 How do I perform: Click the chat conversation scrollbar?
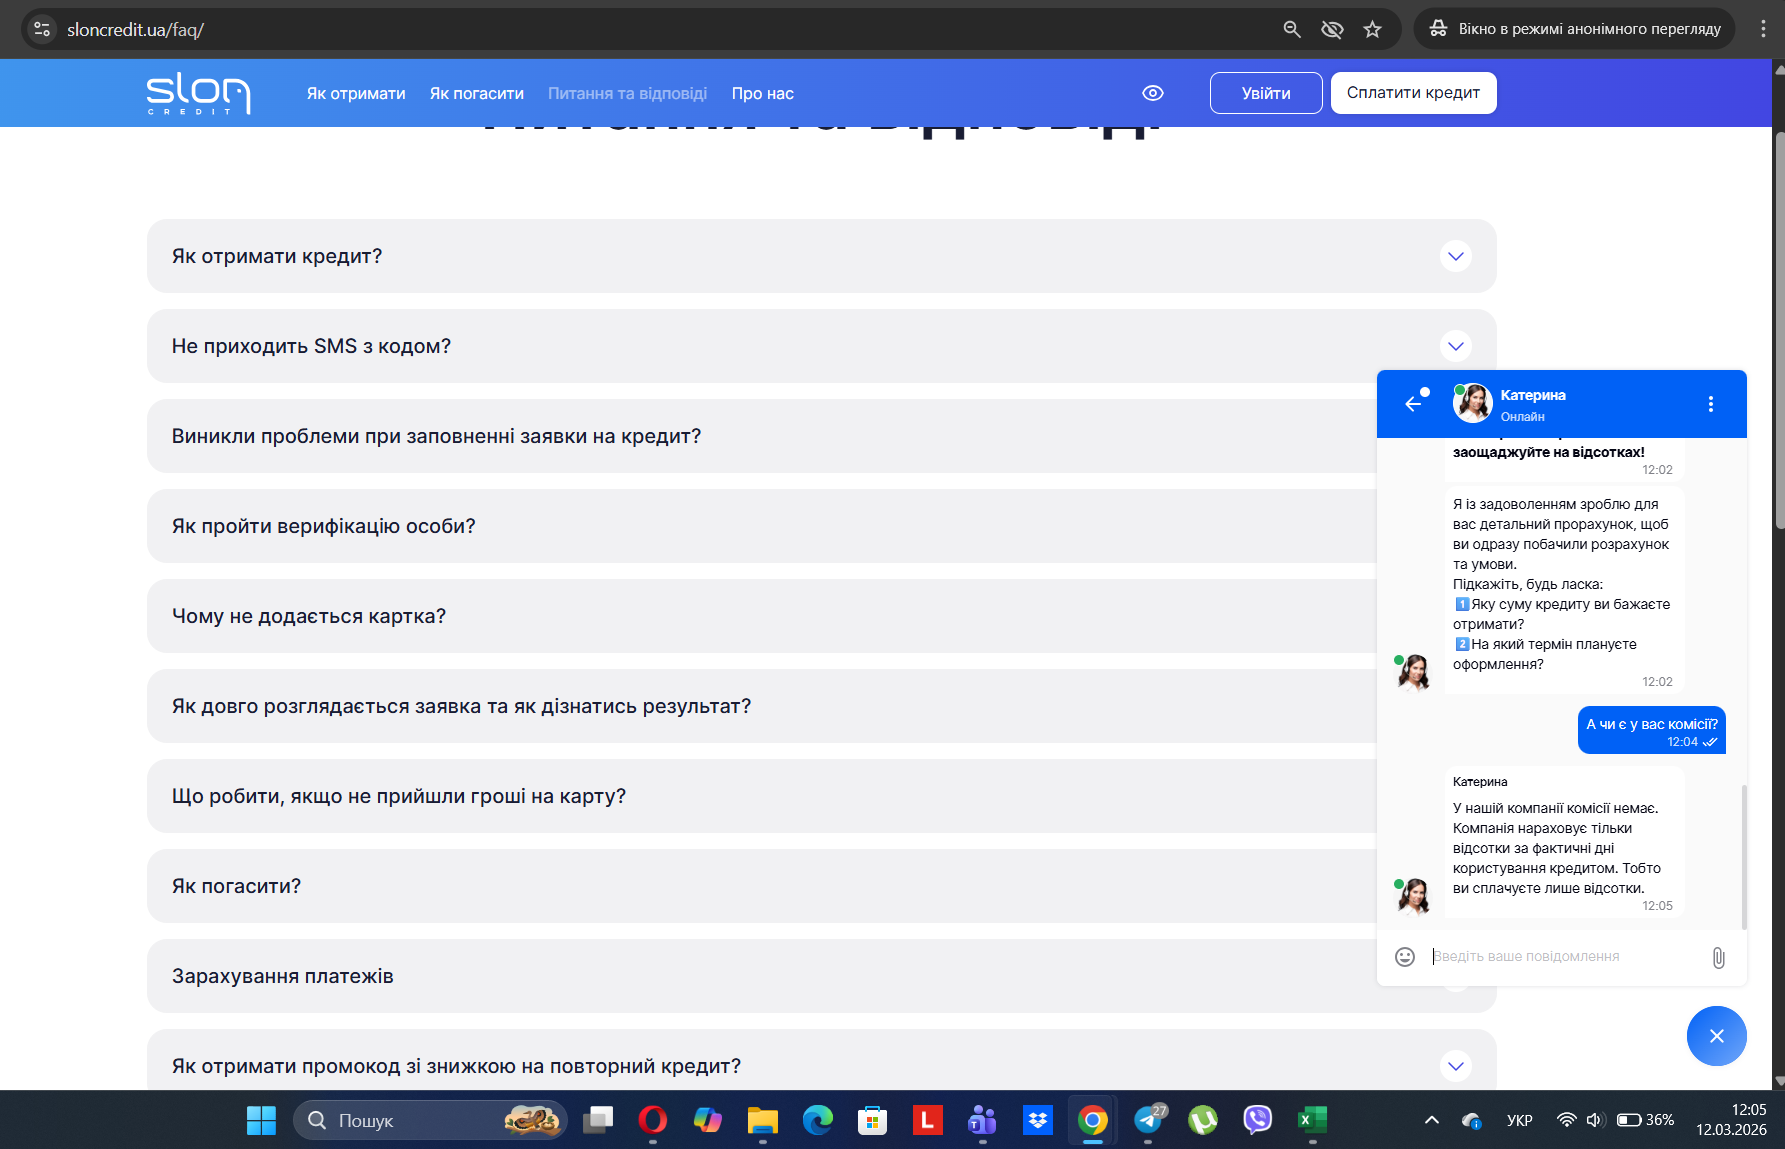pyautogui.click(x=1744, y=857)
